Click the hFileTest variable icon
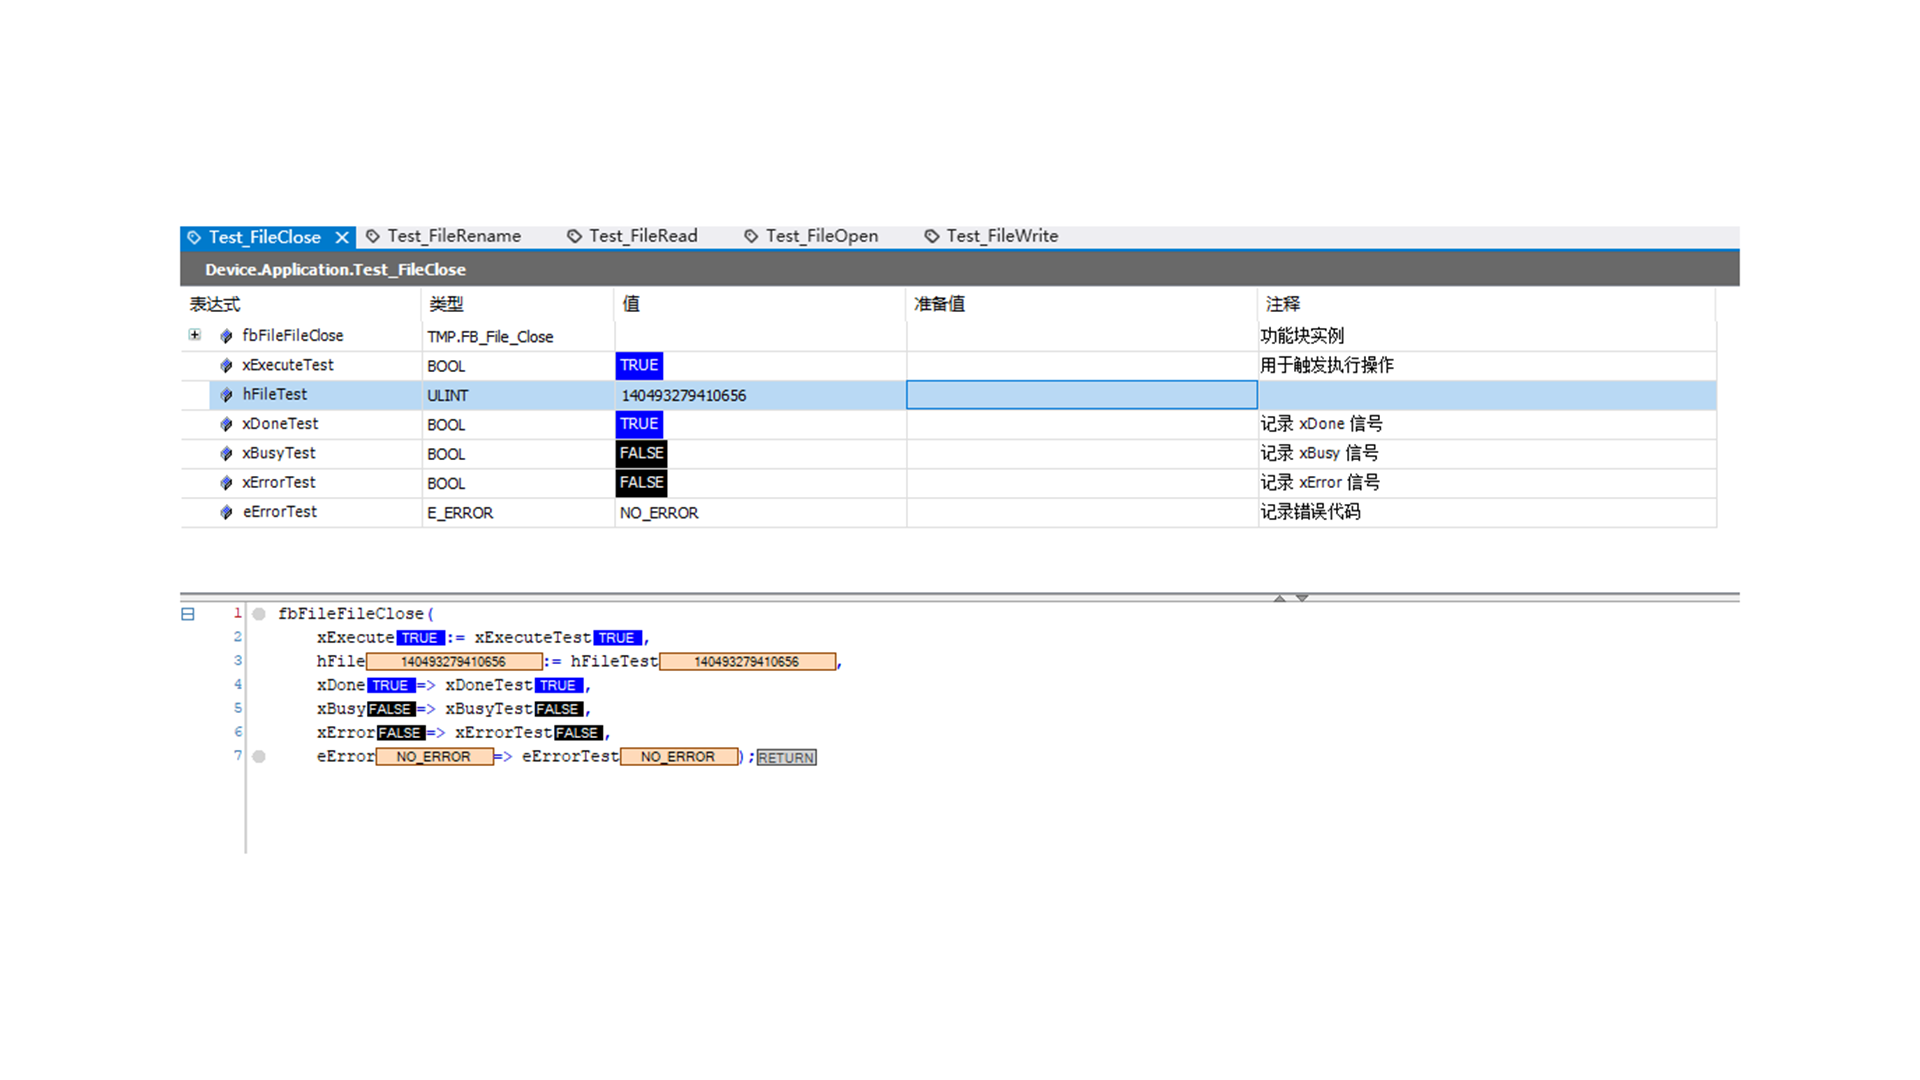The height and width of the screenshot is (1080, 1920). [226, 395]
